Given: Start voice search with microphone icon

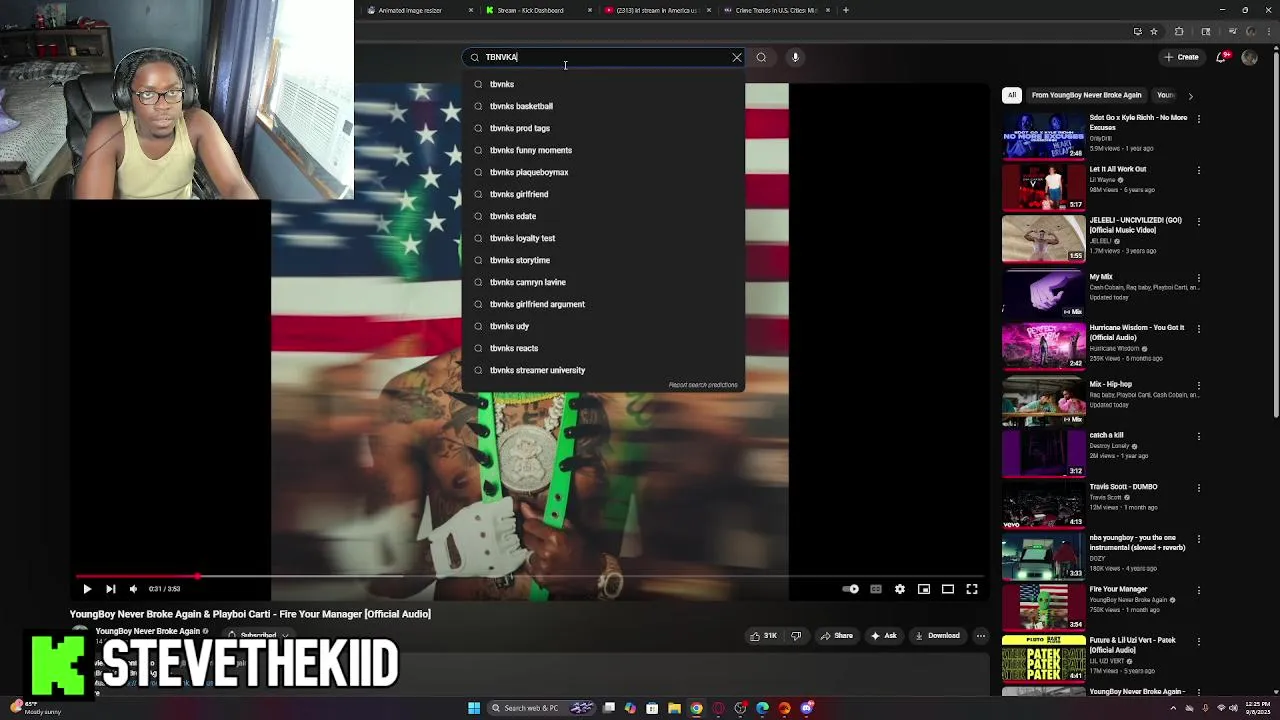Looking at the screenshot, I should tap(795, 57).
